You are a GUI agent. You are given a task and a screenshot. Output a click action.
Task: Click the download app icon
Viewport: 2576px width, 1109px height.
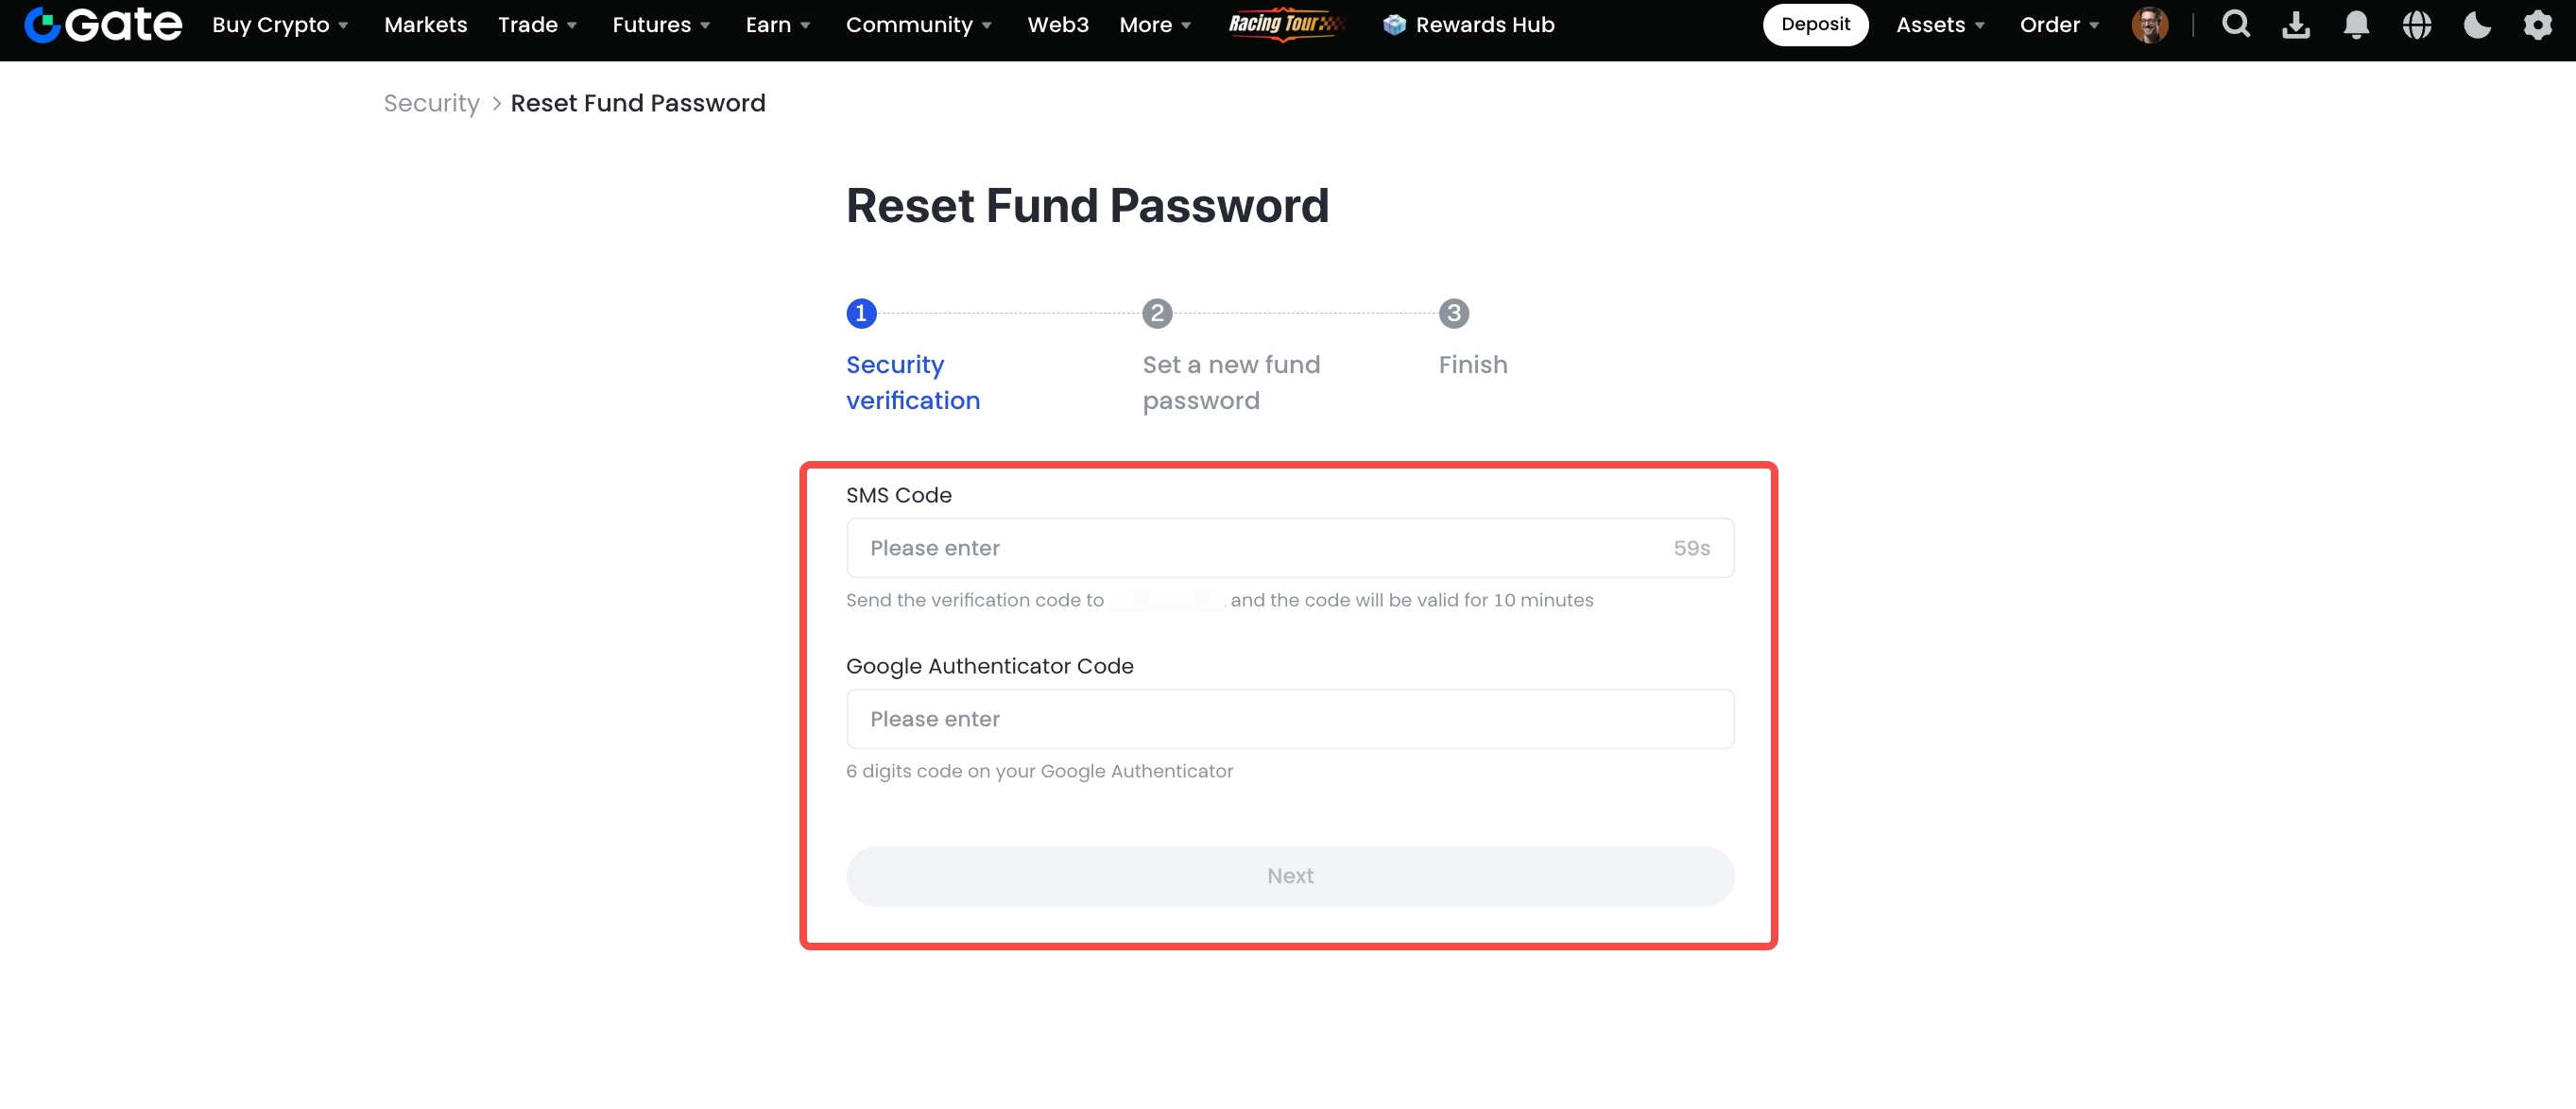click(x=2296, y=25)
